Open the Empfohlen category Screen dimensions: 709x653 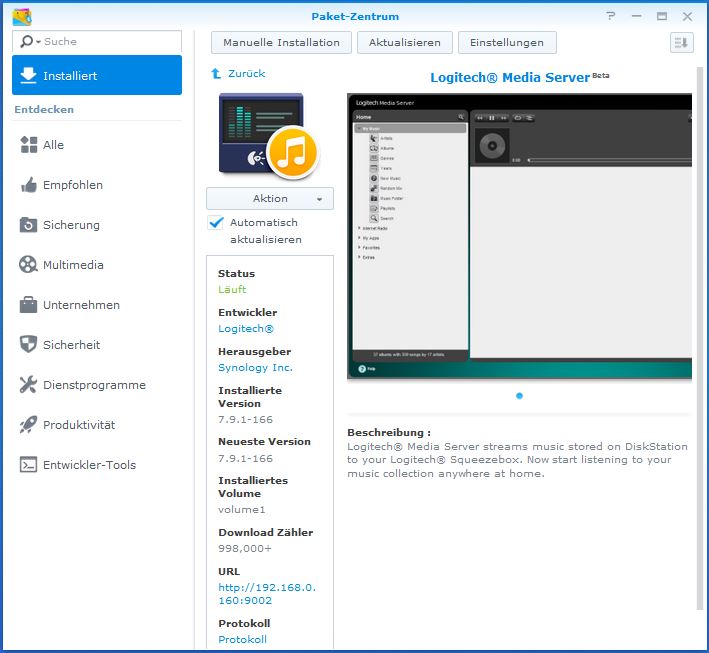click(97, 185)
